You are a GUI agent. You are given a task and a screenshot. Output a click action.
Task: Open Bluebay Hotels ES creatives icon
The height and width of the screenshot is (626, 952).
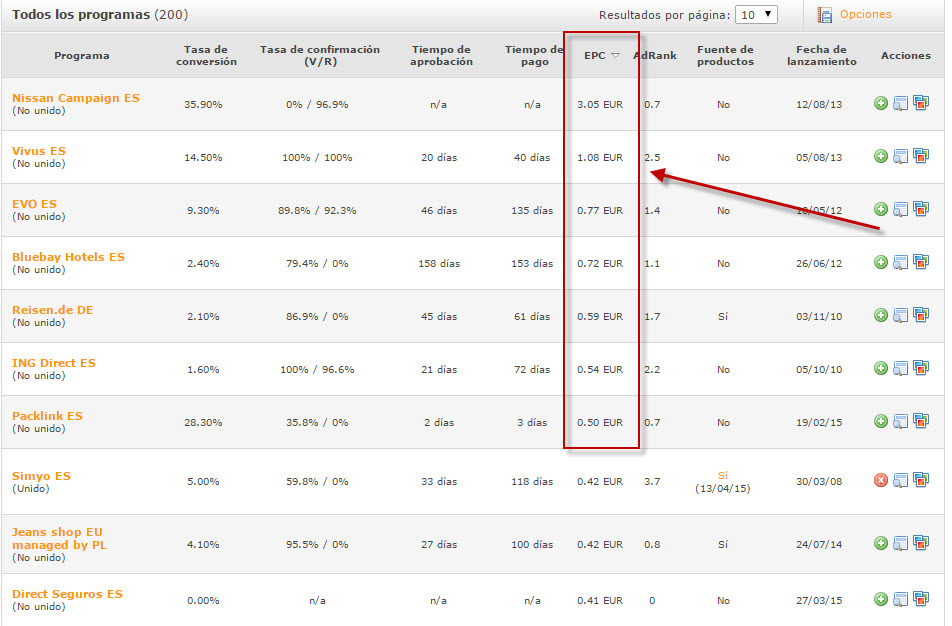pos(921,262)
